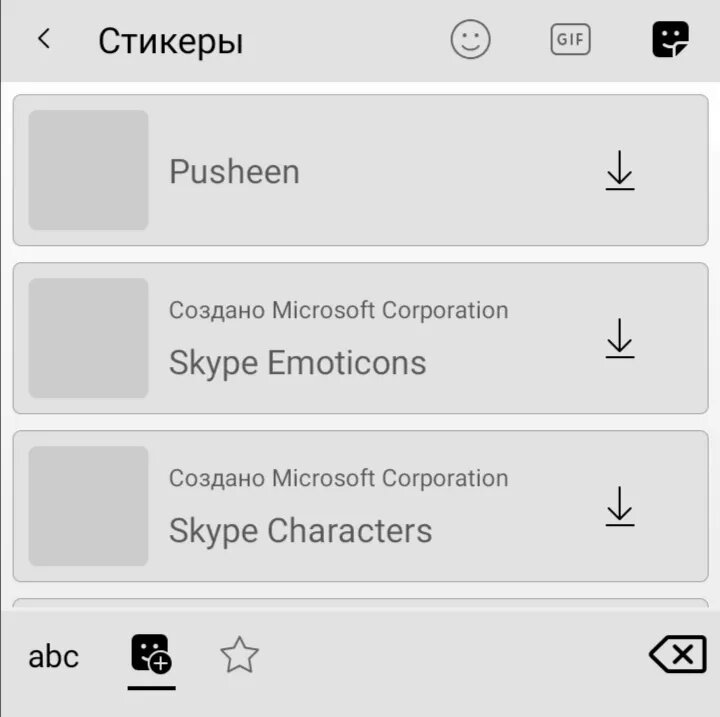The width and height of the screenshot is (720, 717).
Task: Switch to the GIF panel
Action: (x=570, y=40)
